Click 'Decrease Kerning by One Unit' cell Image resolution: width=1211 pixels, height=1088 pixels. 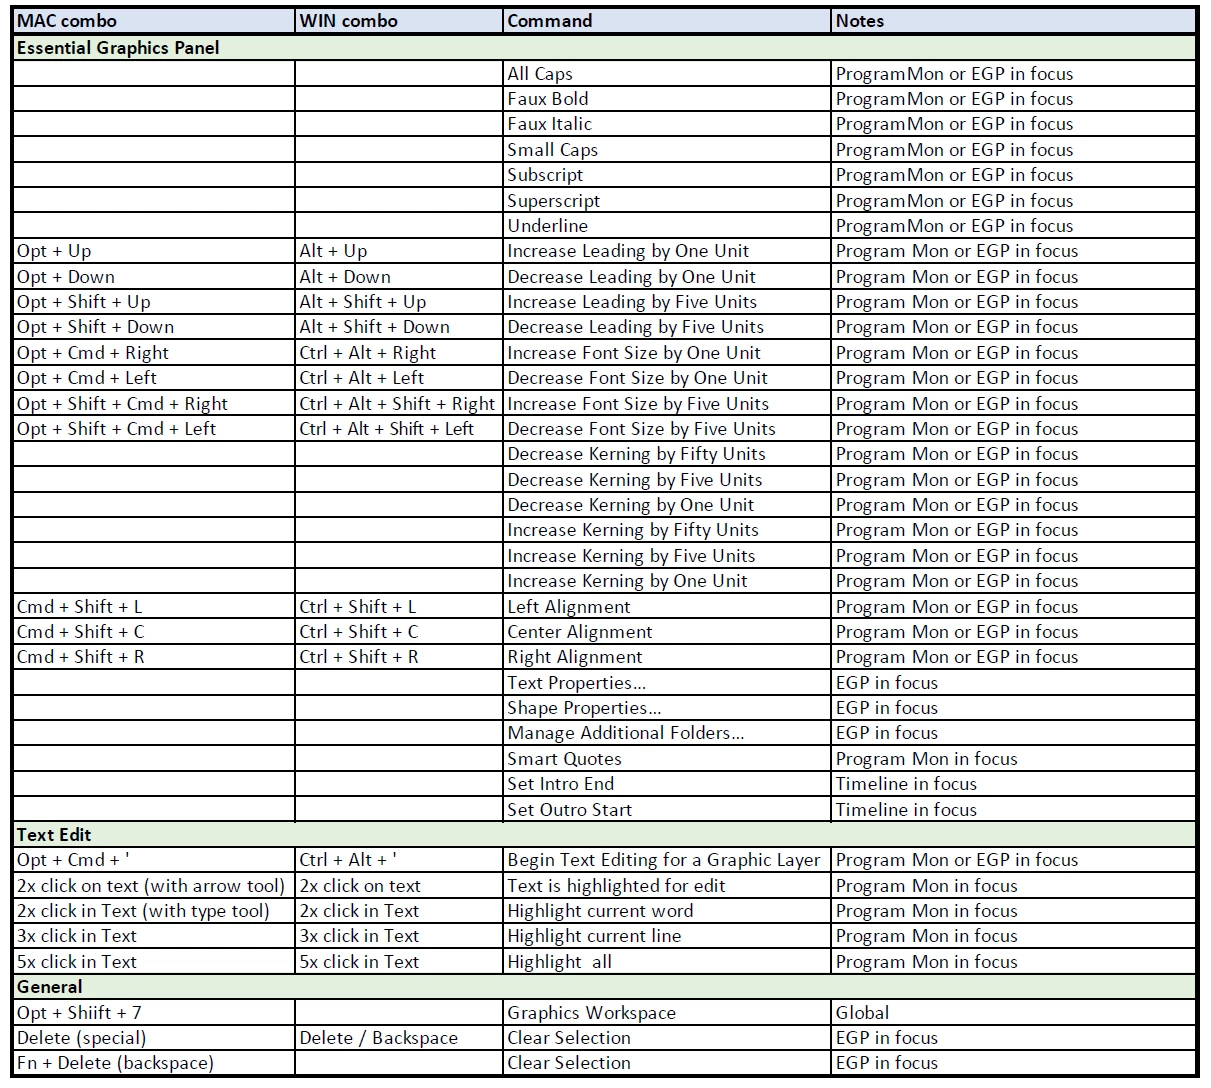[x=667, y=505]
